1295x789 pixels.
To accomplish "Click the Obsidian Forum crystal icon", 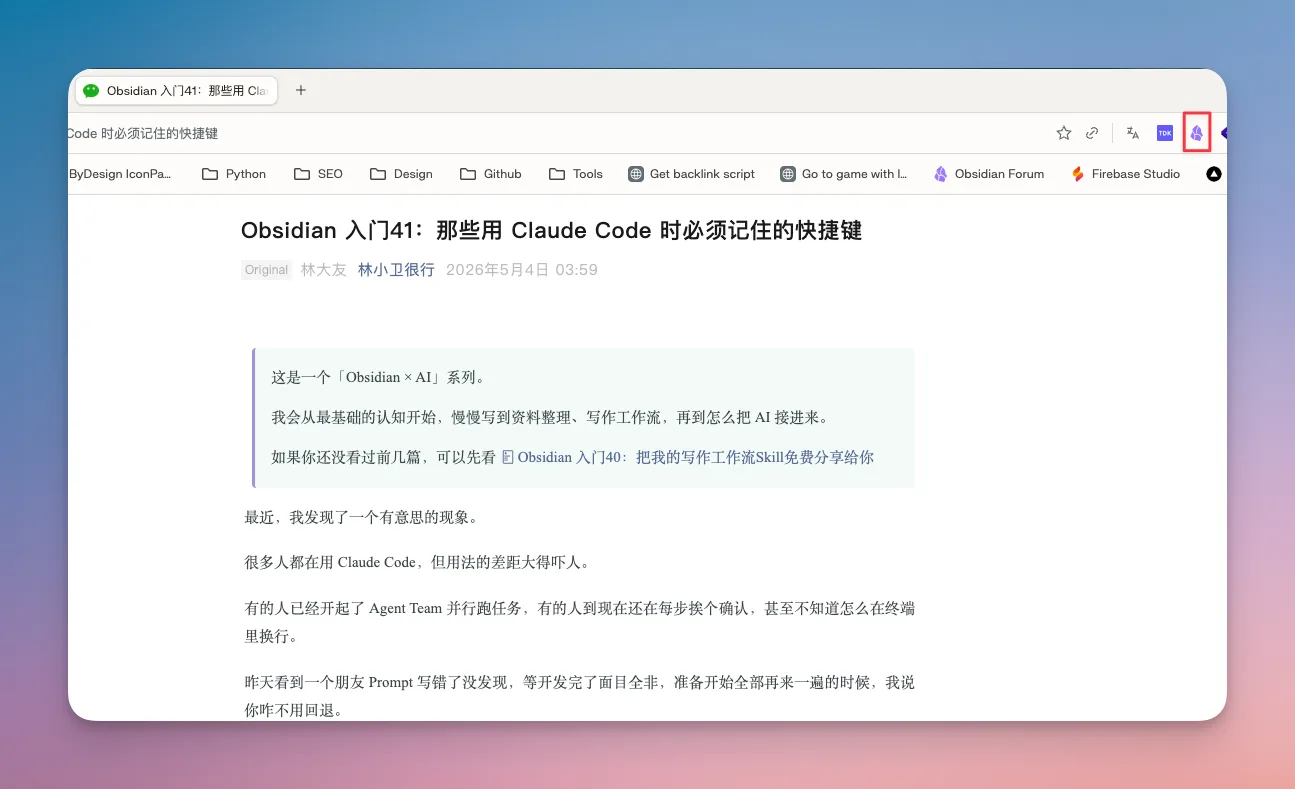I will click(941, 174).
